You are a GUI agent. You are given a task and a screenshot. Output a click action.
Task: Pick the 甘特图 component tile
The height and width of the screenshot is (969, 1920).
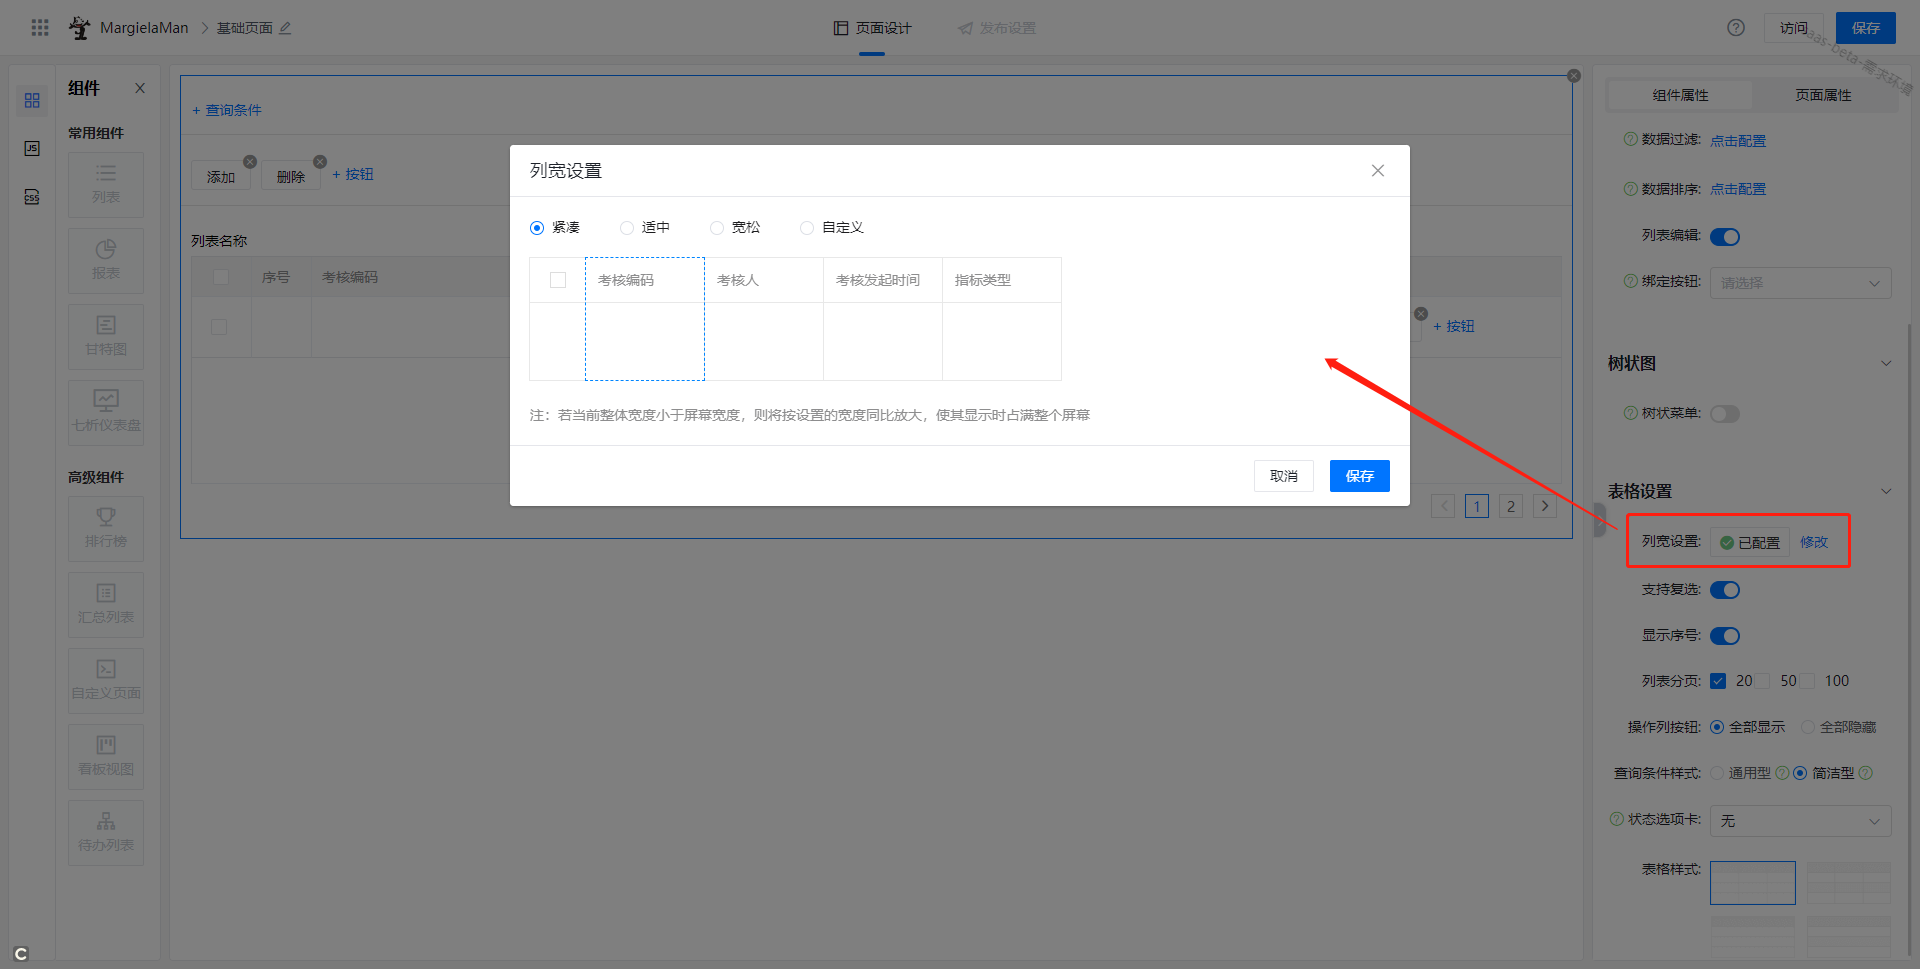point(106,336)
